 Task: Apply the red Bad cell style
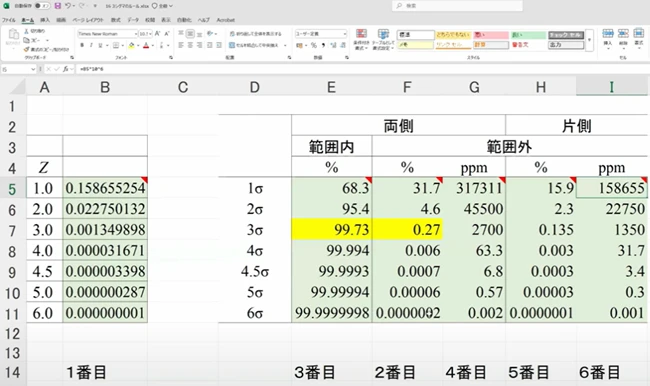pos(491,35)
